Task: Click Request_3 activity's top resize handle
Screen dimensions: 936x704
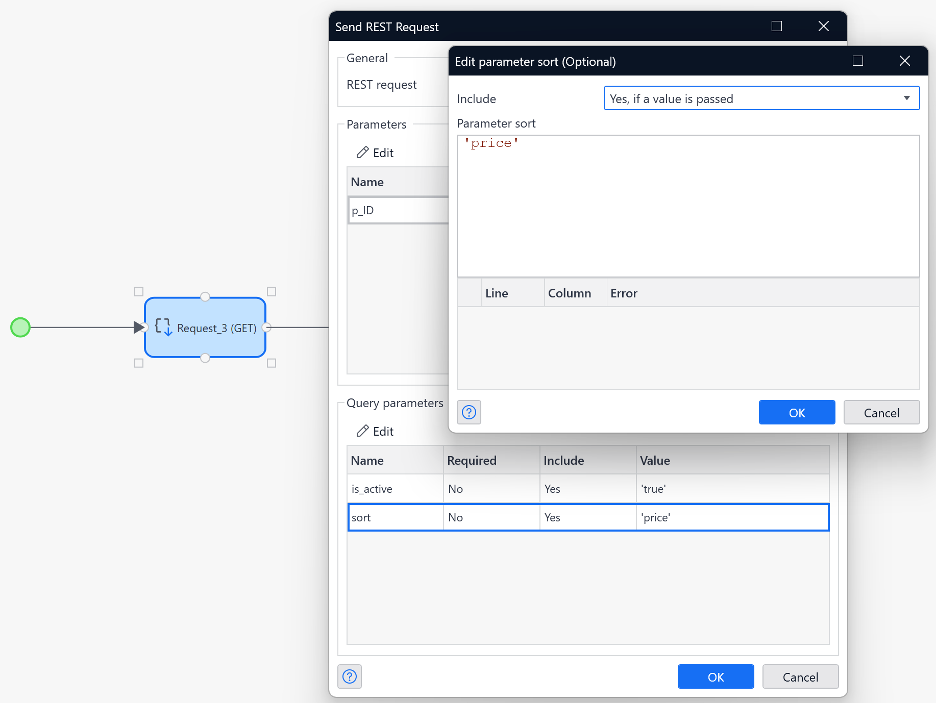Action: (205, 297)
